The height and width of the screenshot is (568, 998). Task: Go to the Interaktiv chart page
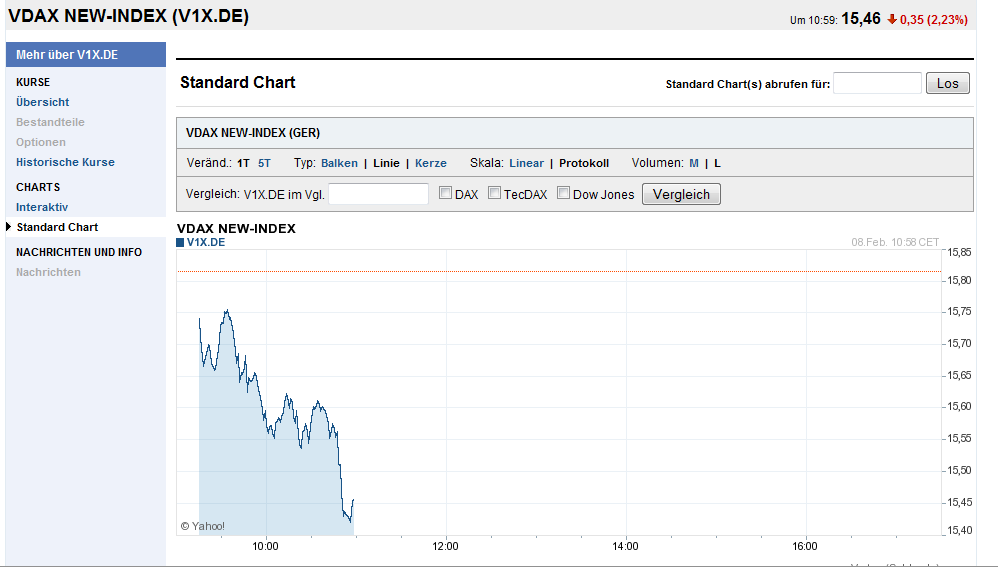click(x=42, y=207)
